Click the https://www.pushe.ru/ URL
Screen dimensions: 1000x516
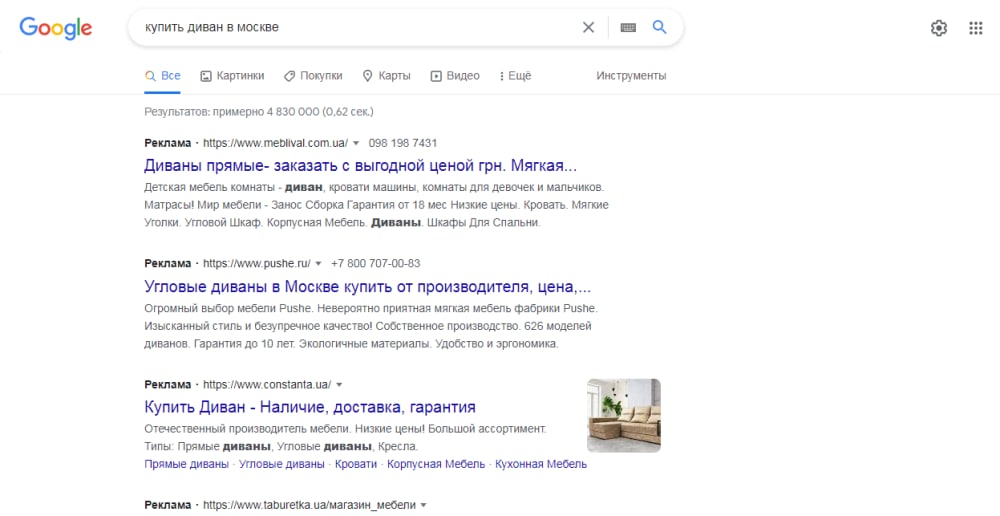click(x=257, y=263)
